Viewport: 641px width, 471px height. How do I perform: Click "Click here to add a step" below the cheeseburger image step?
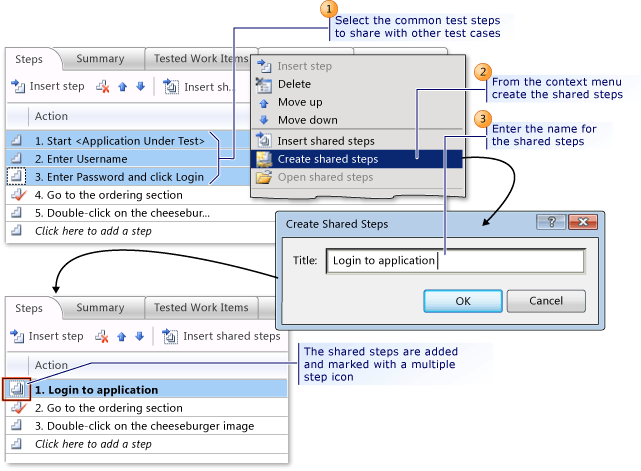[x=94, y=444]
